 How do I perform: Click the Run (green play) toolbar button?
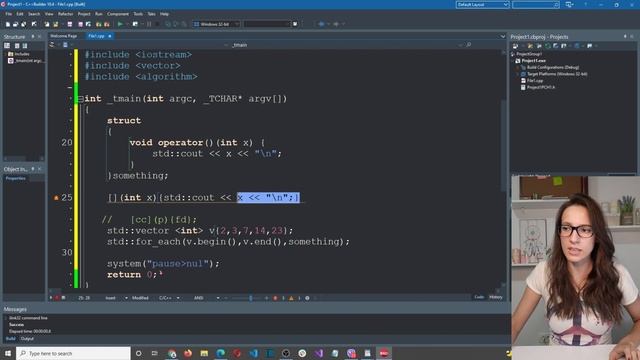click(x=120, y=24)
